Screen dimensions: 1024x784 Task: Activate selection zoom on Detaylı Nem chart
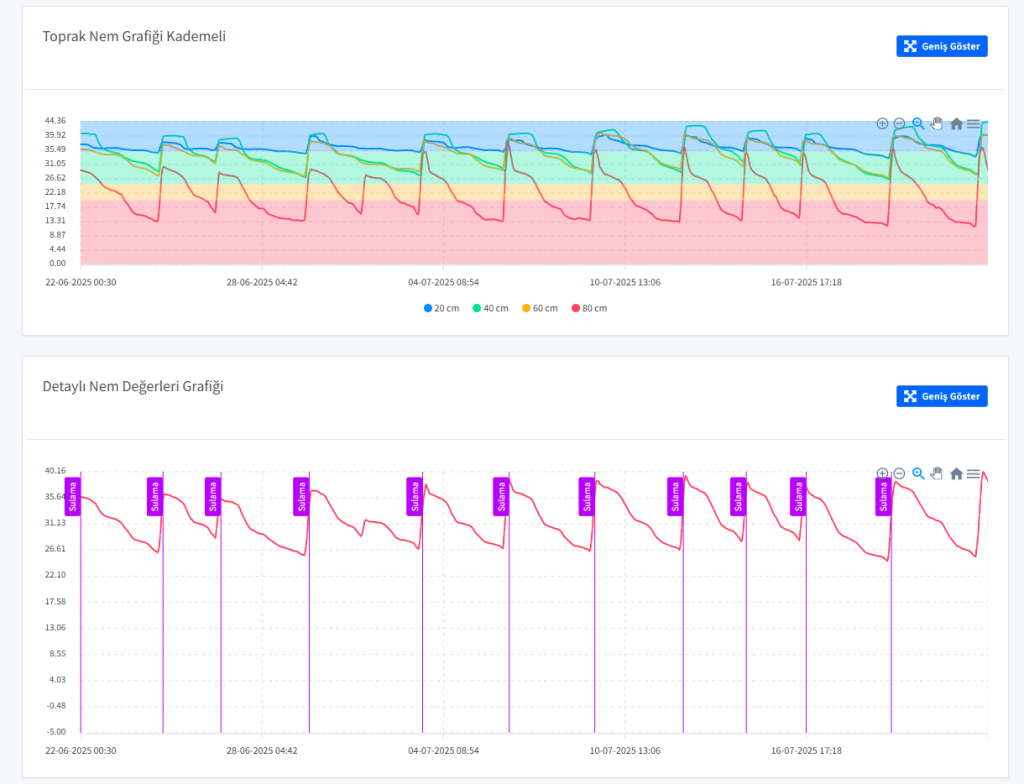click(x=918, y=474)
